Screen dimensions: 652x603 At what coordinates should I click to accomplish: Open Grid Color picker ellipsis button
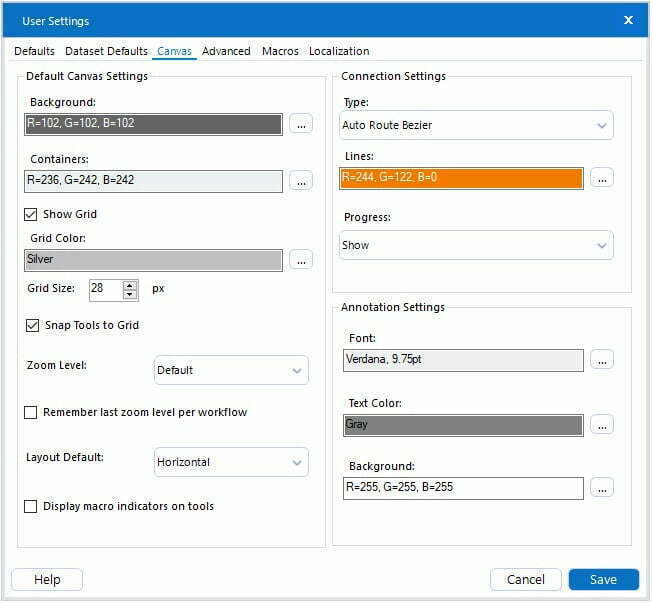[x=301, y=260]
